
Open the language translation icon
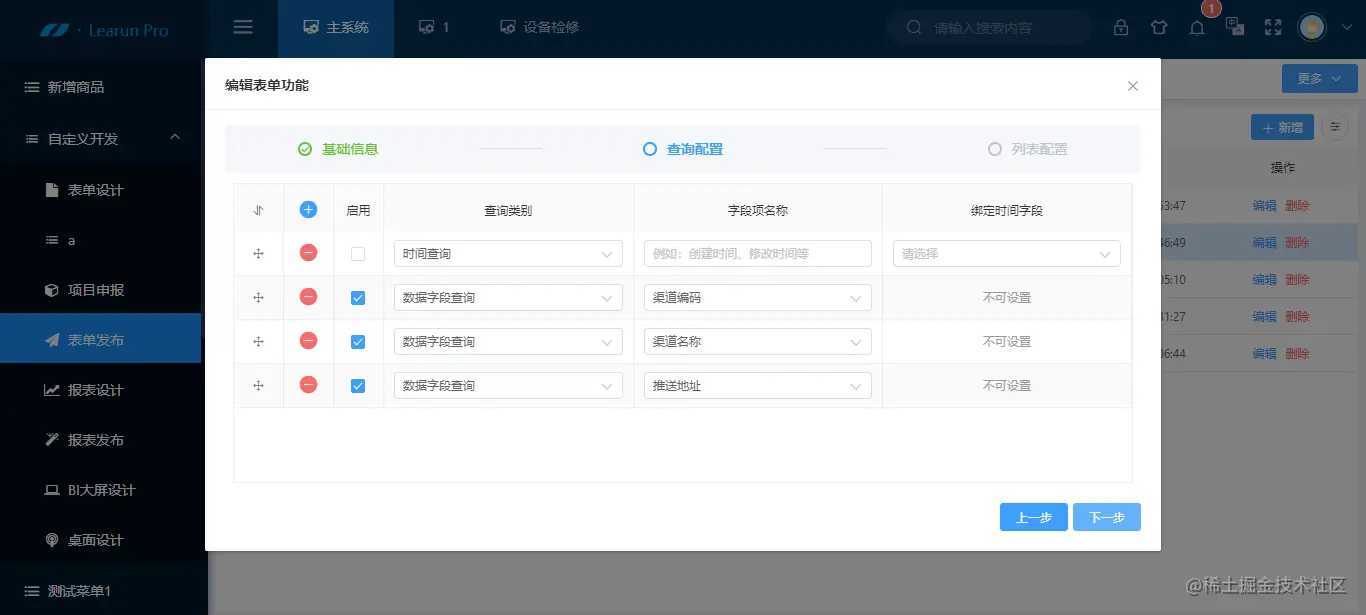tap(1235, 27)
